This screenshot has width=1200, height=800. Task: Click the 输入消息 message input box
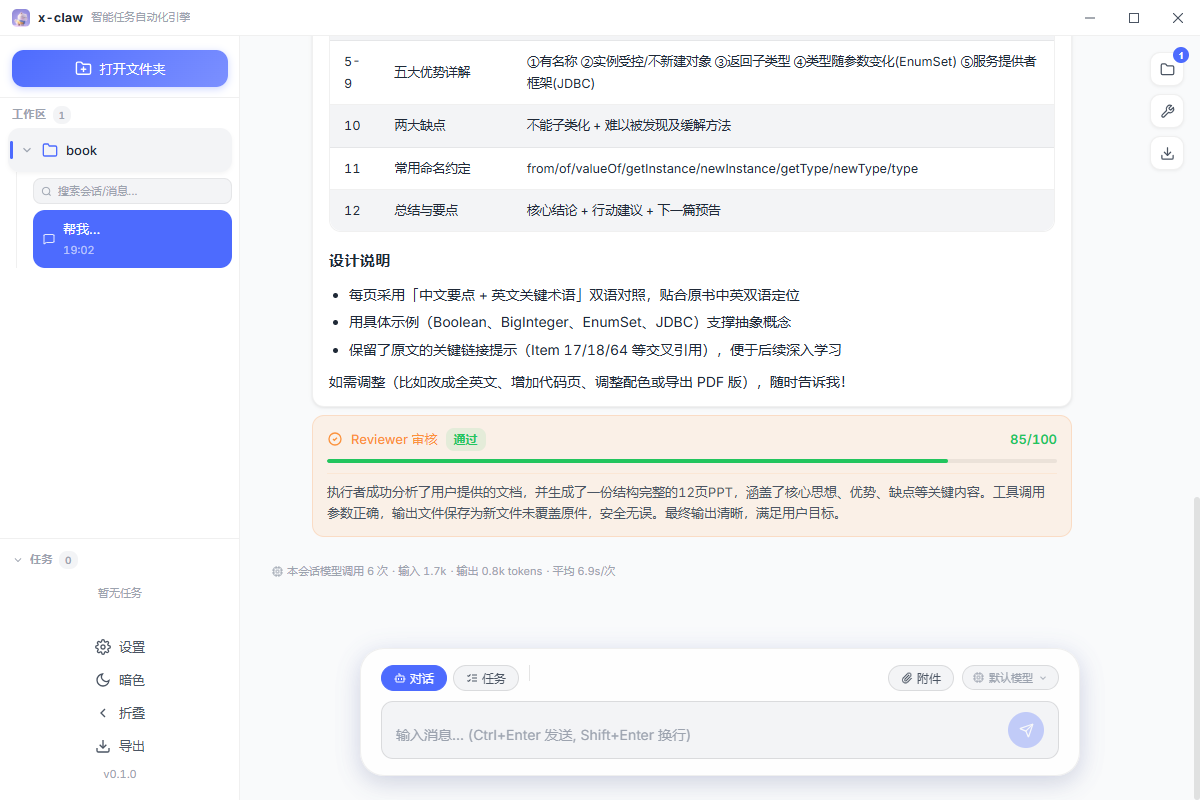pyautogui.click(x=720, y=730)
